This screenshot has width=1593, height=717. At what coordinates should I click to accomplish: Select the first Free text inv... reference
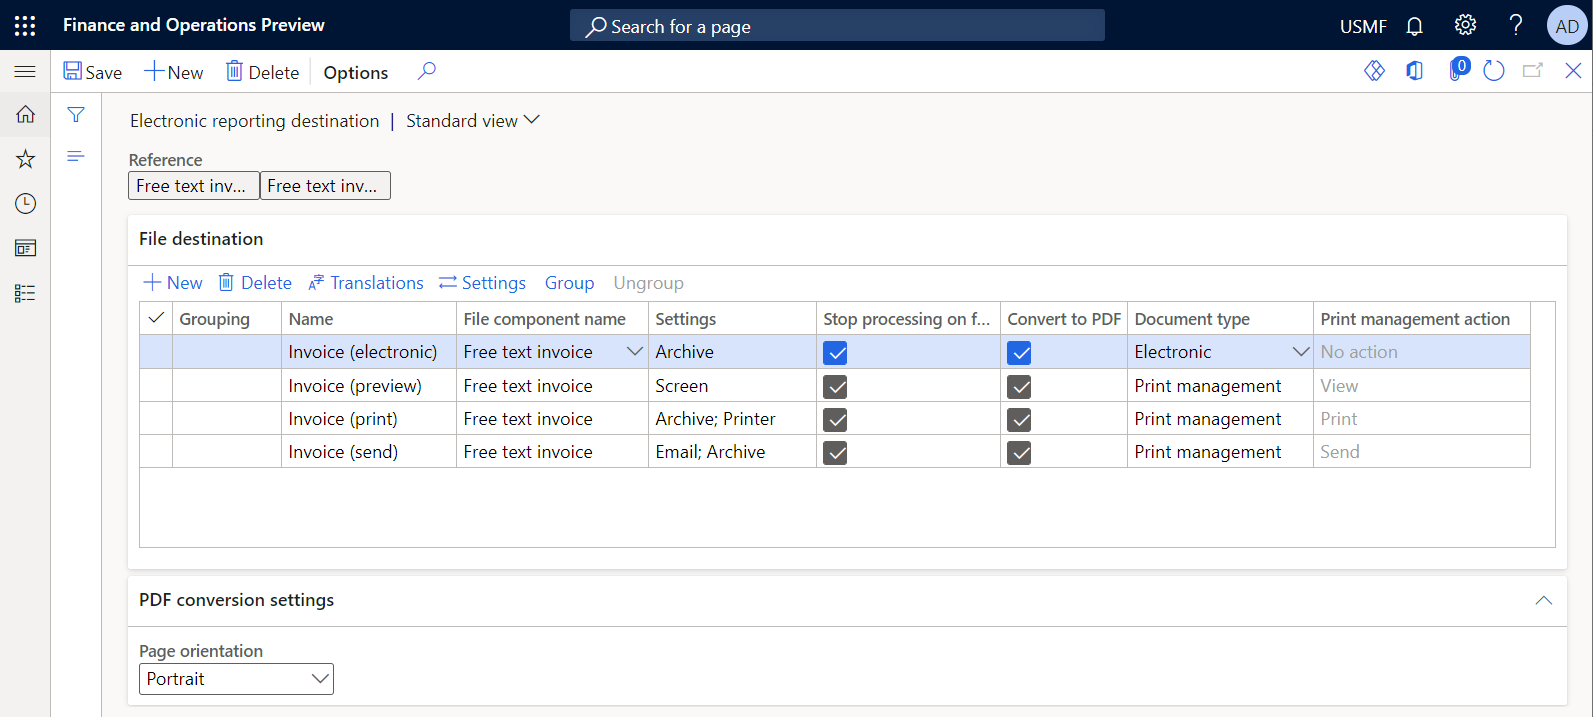(x=194, y=186)
